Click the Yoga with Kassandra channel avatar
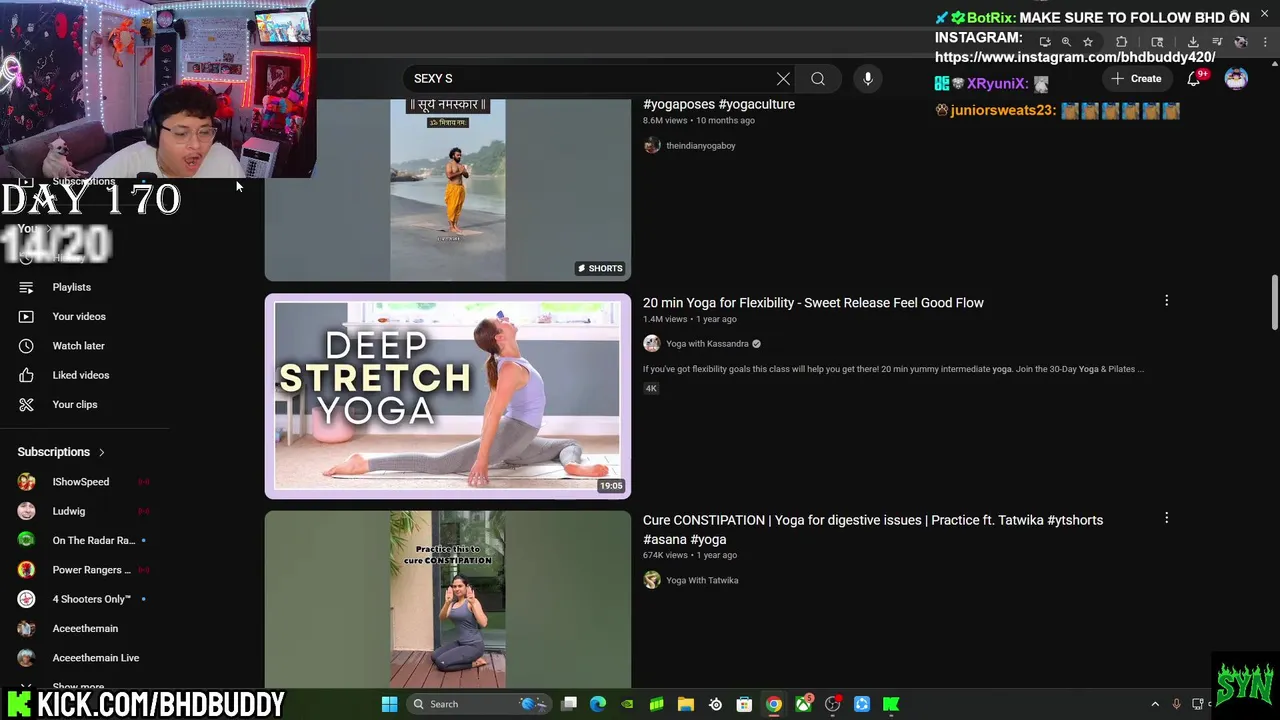 (652, 344)
